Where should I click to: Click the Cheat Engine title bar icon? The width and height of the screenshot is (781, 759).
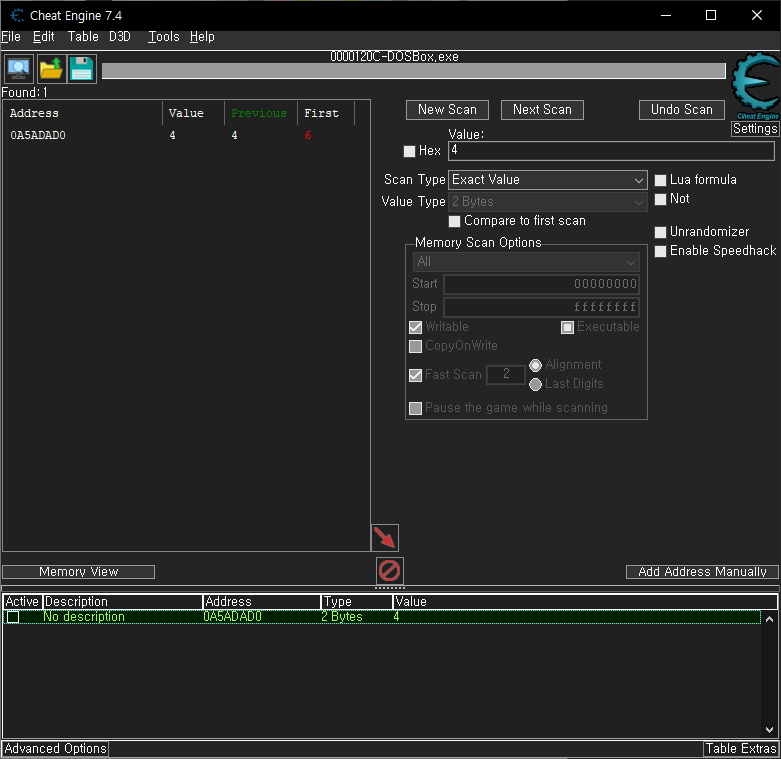coord(17,15)
